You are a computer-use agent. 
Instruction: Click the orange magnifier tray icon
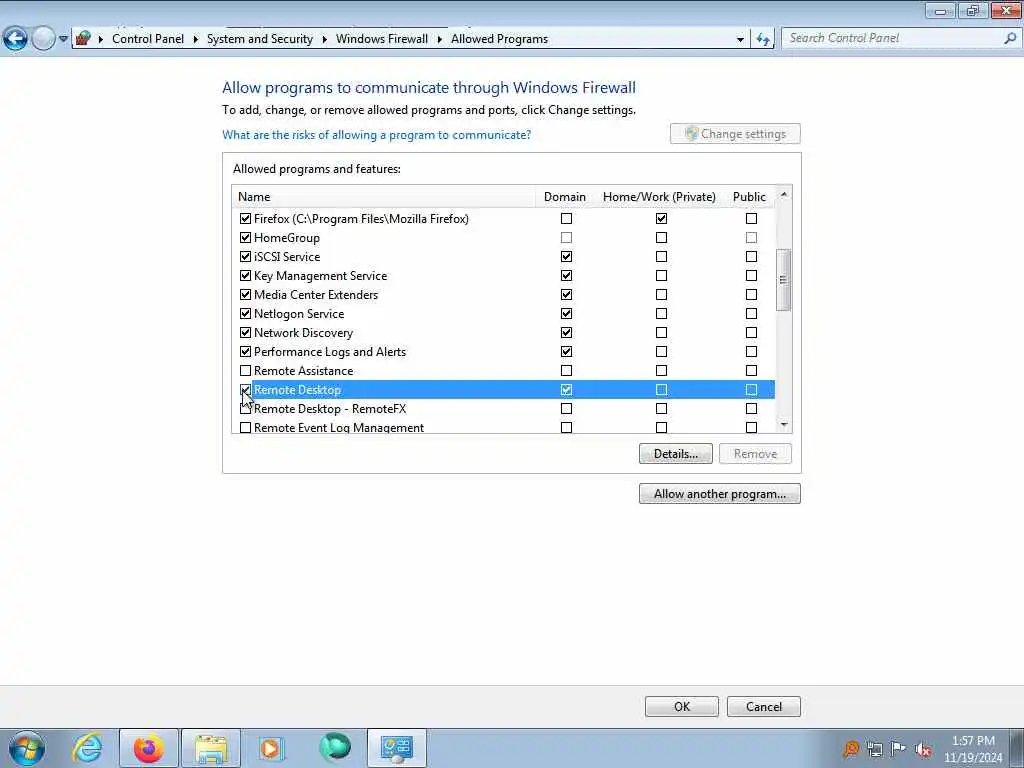point(851,748)
